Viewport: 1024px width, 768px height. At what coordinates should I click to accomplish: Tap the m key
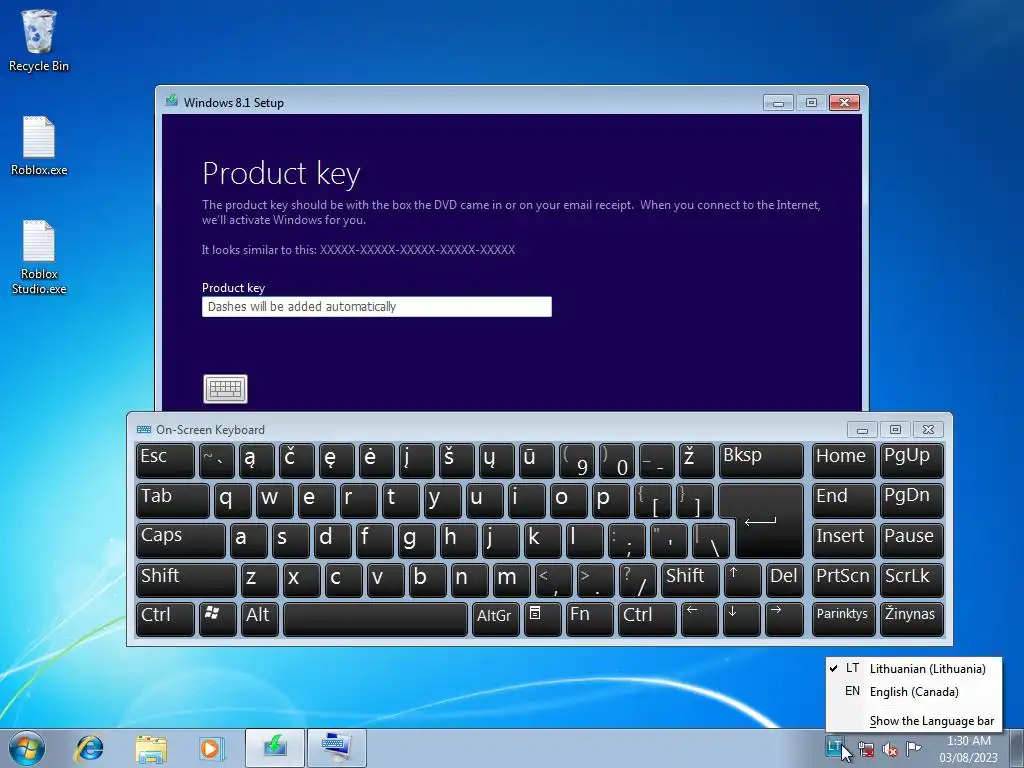pyautogui.click(x=511, y=580)
